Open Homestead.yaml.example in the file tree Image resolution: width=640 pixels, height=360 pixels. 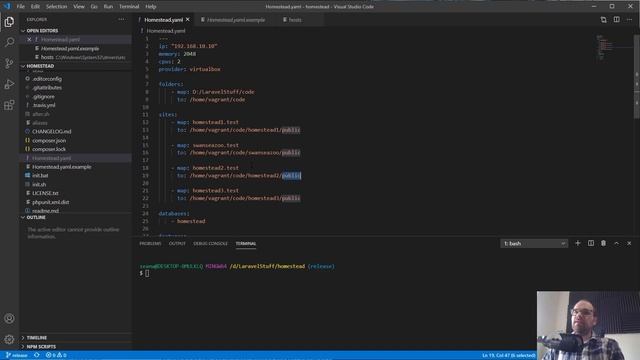tap(62, 167)
